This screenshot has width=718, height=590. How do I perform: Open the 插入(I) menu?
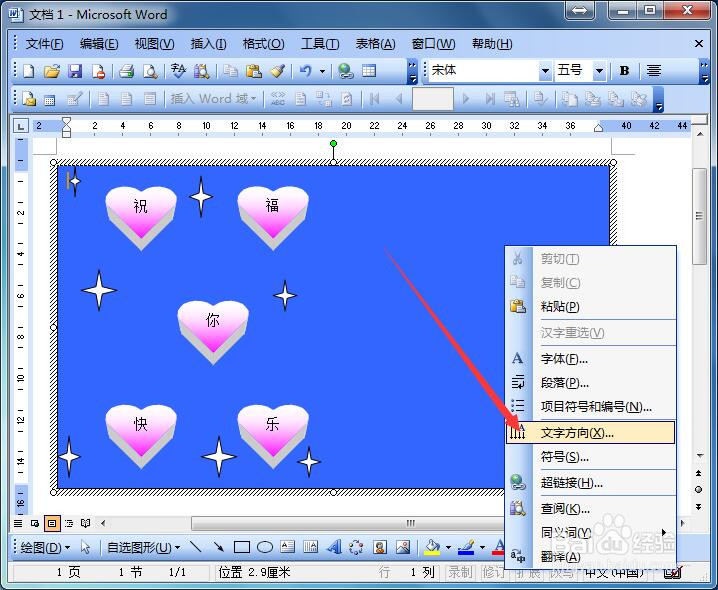click(x=208, y=44)
